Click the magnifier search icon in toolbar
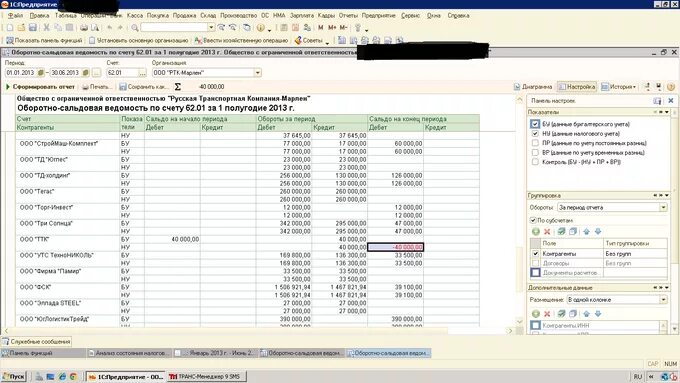 (135, 28)
